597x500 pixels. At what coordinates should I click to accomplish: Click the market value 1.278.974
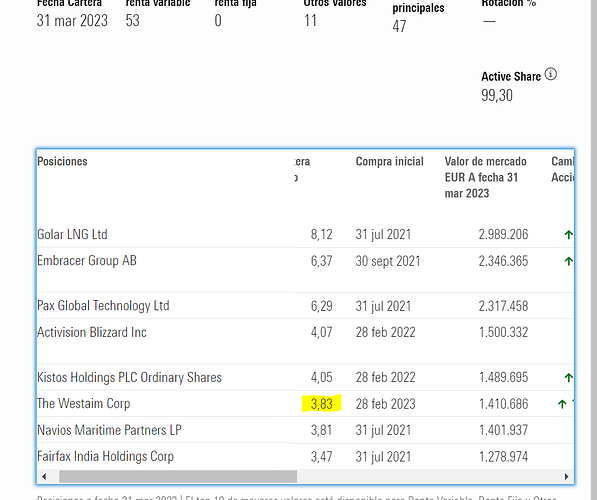click(x=503, y=456)
